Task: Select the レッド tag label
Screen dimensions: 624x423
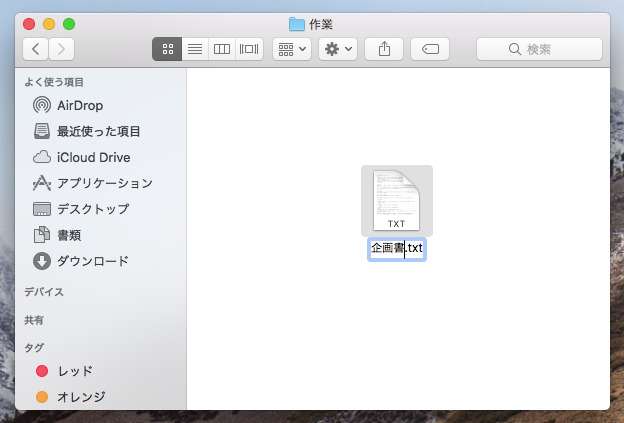Action: pyautogui.click(x=75, y=371)
